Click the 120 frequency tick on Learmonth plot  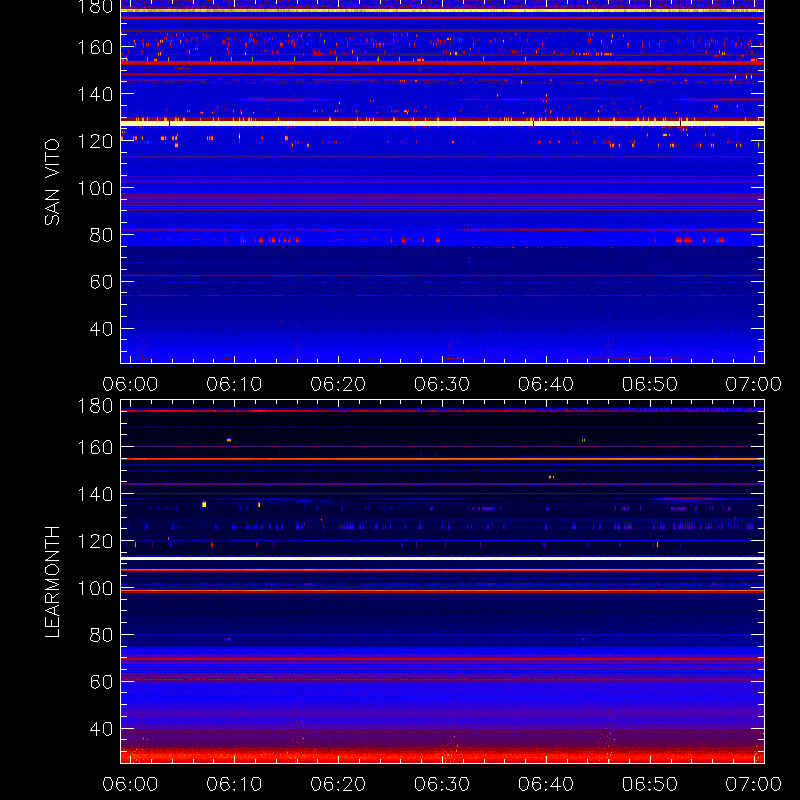click(x=95, y=541)
